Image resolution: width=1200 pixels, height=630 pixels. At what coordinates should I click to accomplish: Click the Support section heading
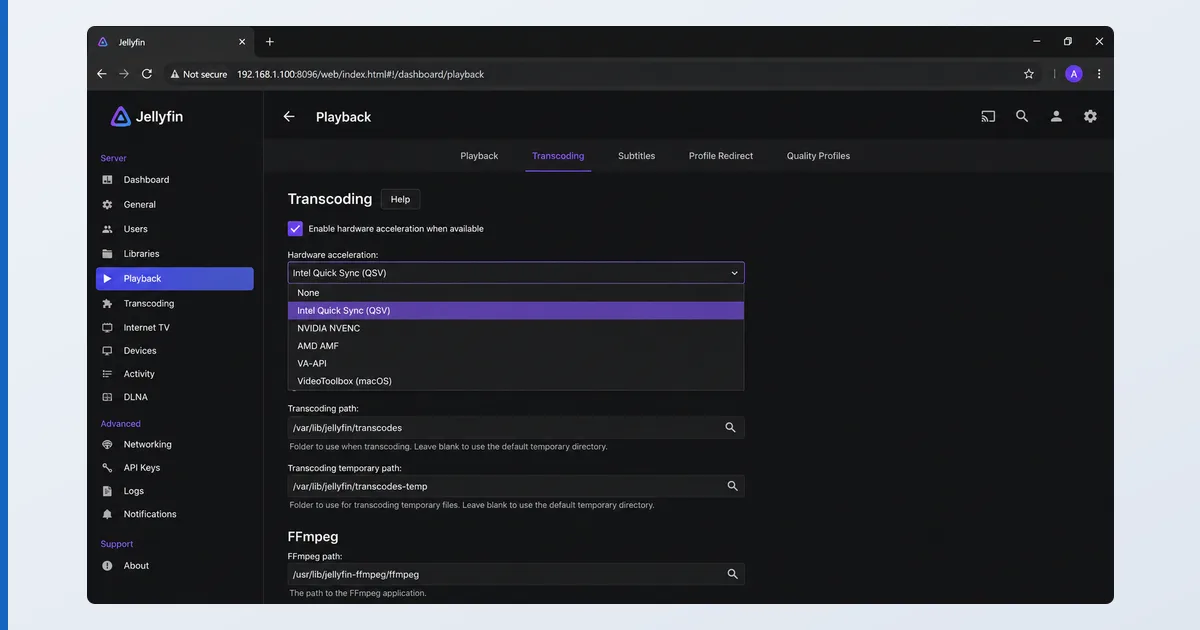[x=117, y=544]
